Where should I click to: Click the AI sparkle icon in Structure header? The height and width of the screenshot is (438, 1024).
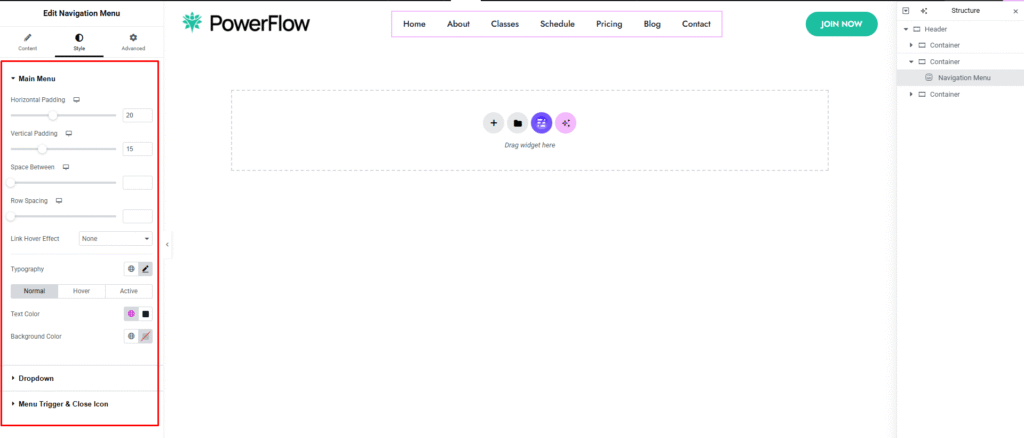click(x=923, y=11)
